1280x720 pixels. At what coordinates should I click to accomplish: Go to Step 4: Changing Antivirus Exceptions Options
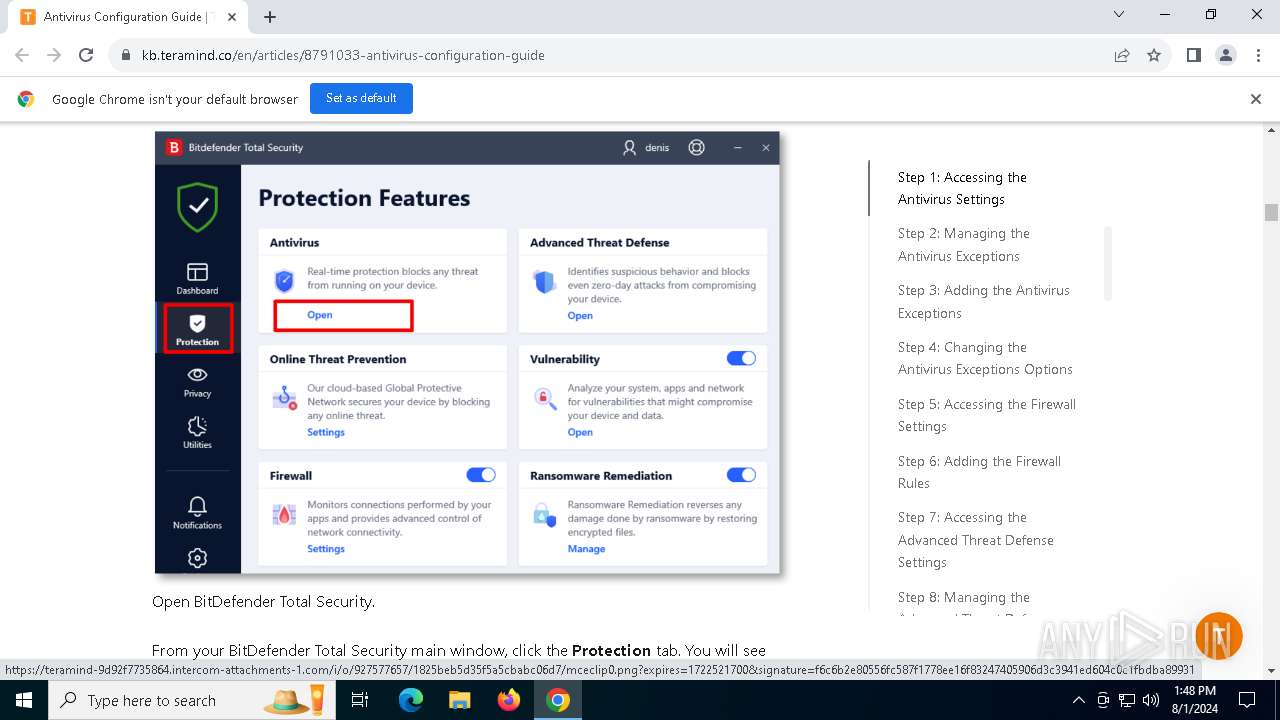(985, 358)
